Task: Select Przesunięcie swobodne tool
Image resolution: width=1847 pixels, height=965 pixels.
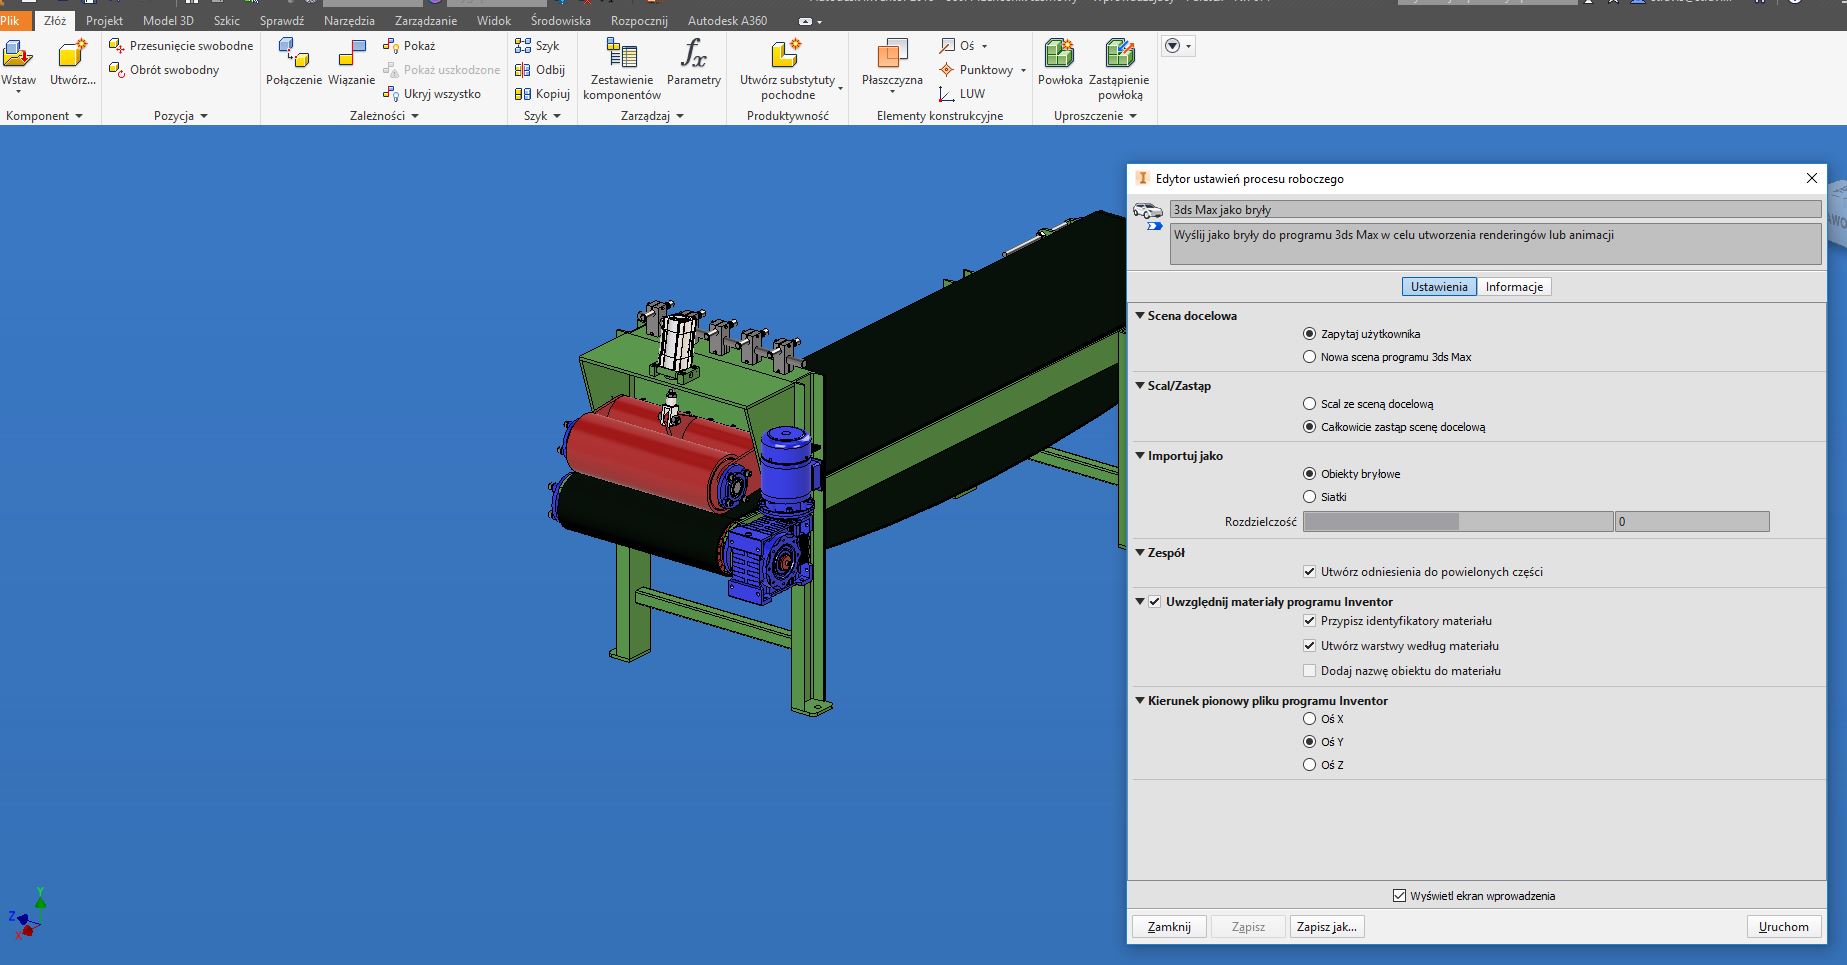Action: [x=181, y=46]
